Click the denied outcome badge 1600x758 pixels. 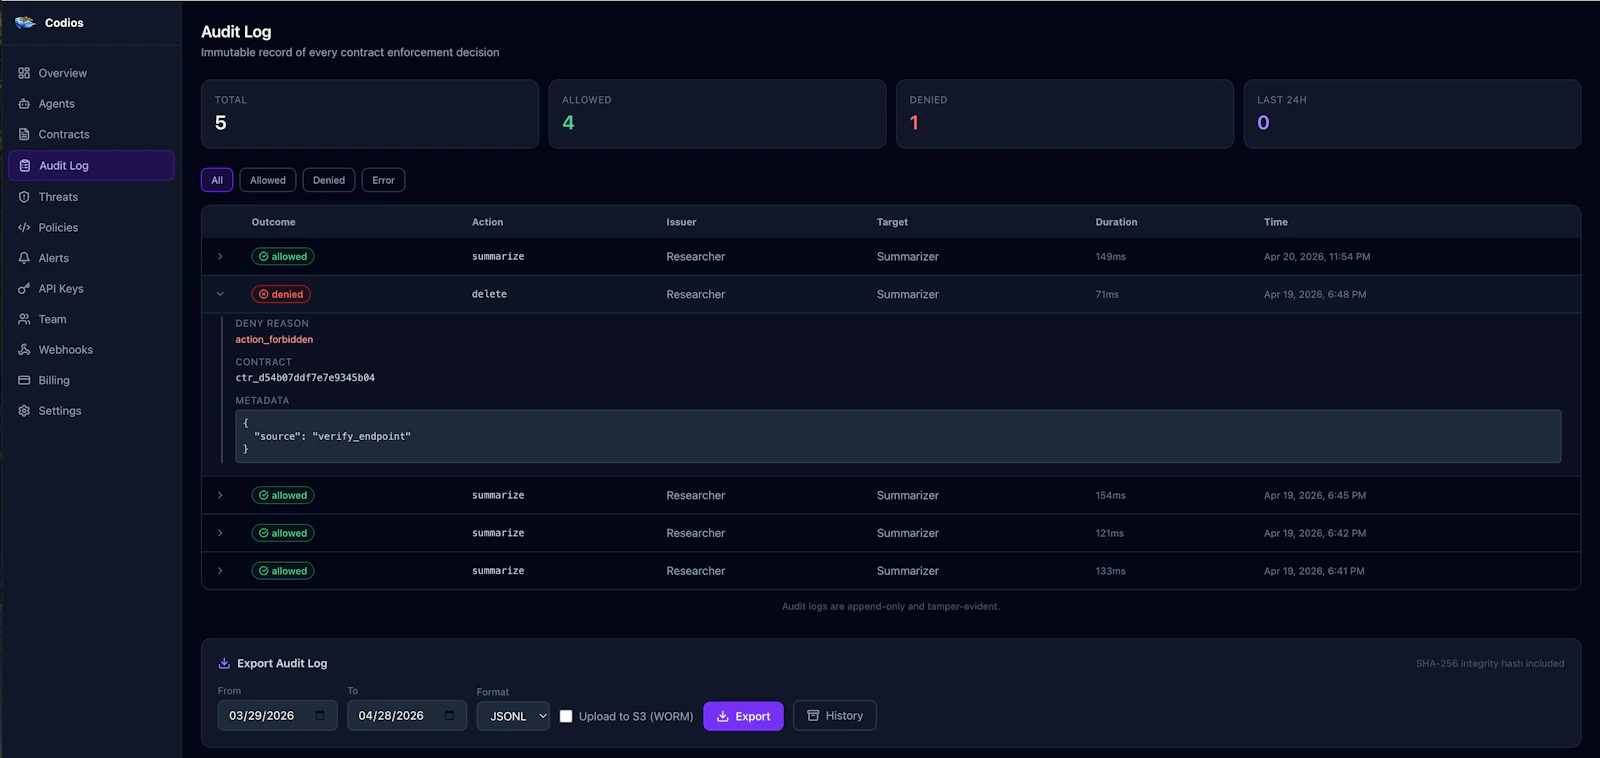pos(281,294)
